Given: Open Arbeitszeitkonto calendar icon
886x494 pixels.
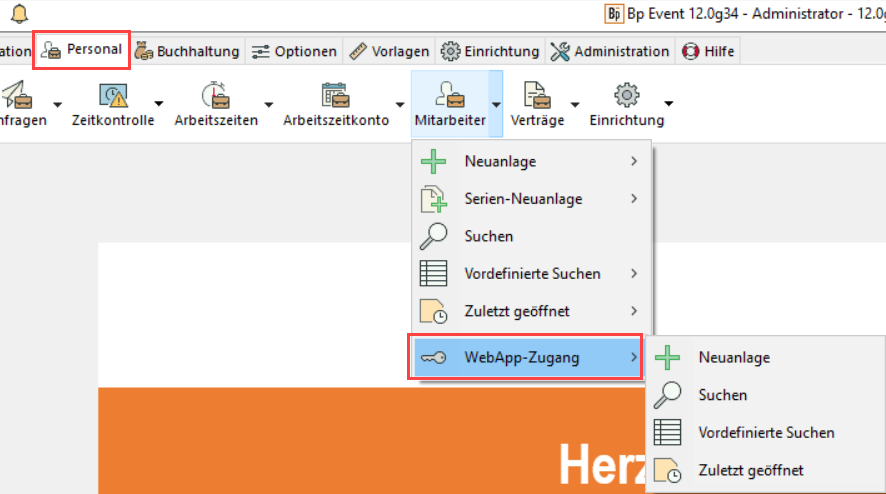Looking at the screenshot, I should [x=335, y=95].
